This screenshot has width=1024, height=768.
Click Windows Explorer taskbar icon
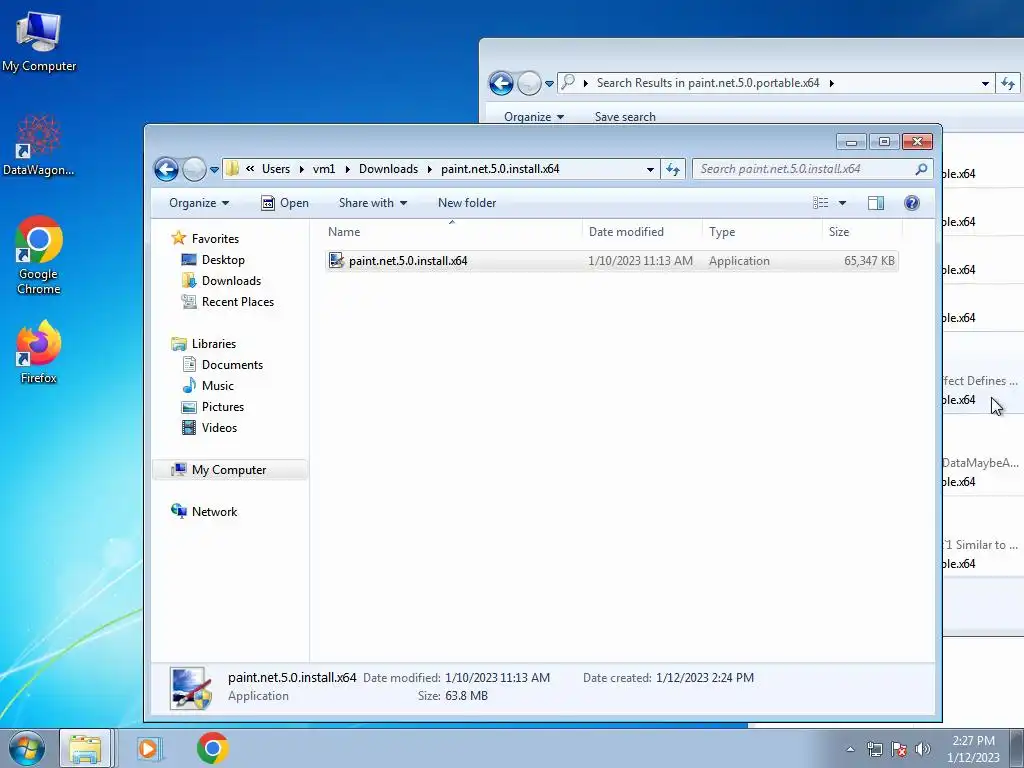(x=85, y=748)
